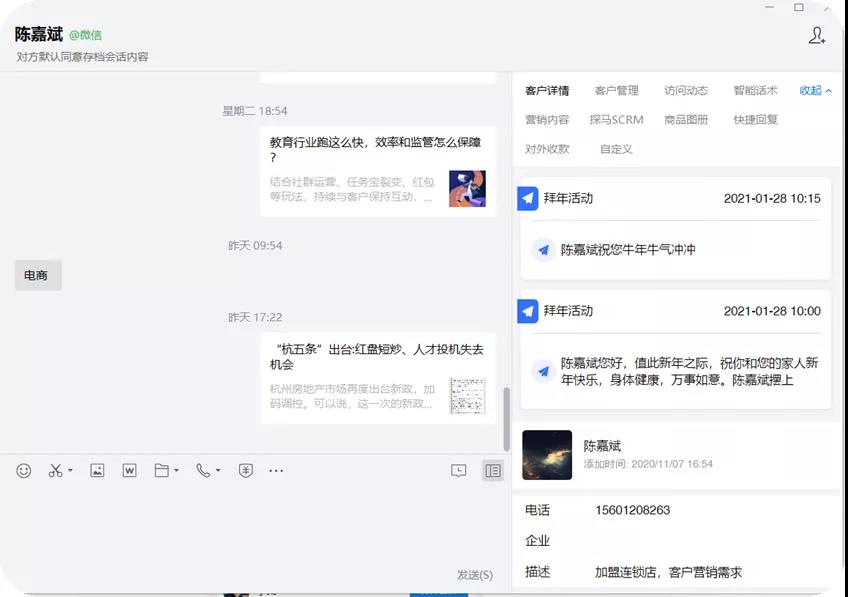The image size is (848, 597).
Task: Open the 探马SCRM tab
Action: pyautogui.click(x=616, y=119)
